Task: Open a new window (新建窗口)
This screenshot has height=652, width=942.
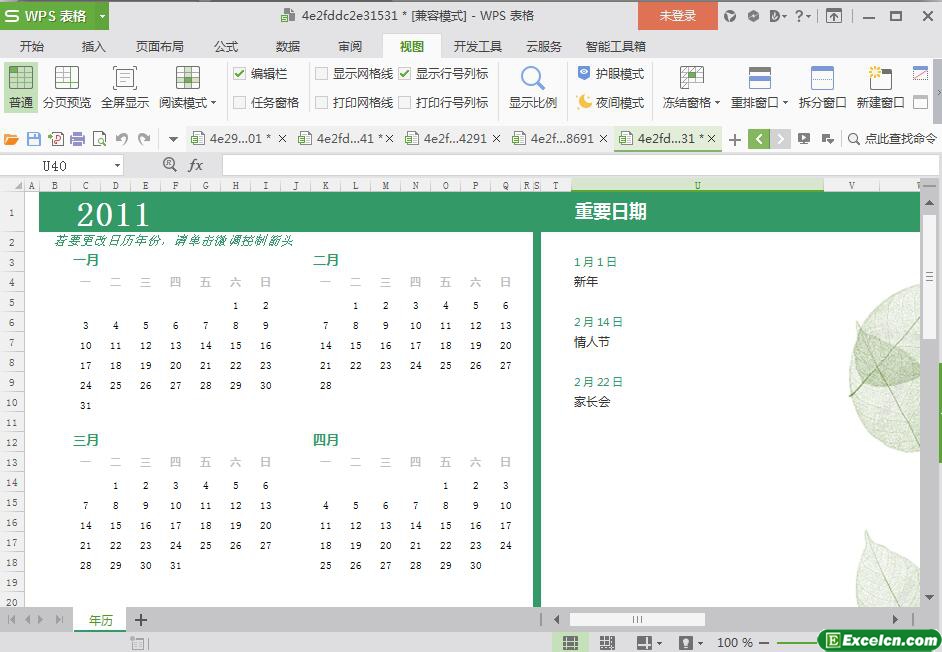Action: (880, 86)
